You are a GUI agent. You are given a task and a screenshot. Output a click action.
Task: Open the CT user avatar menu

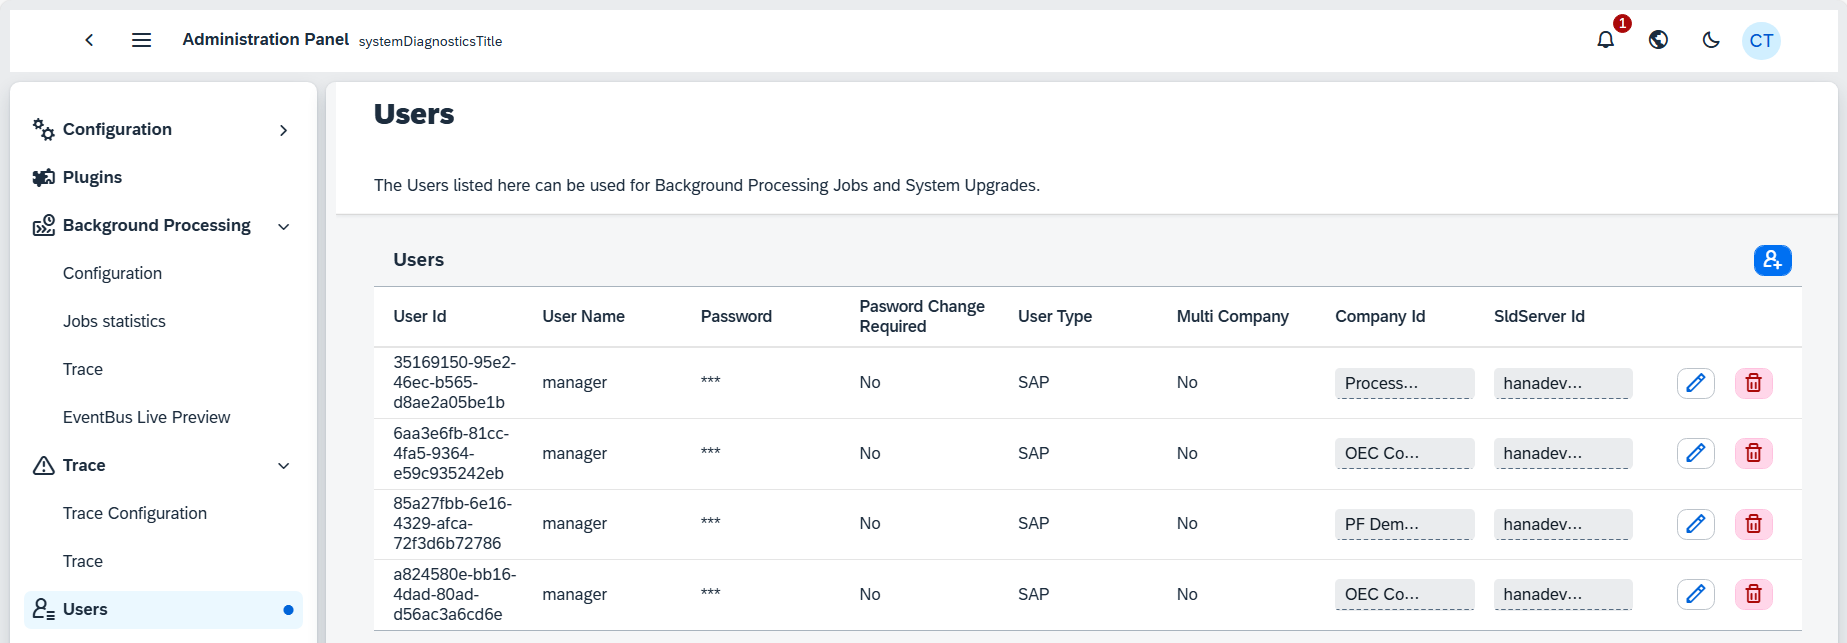[x=1761, y=41]
